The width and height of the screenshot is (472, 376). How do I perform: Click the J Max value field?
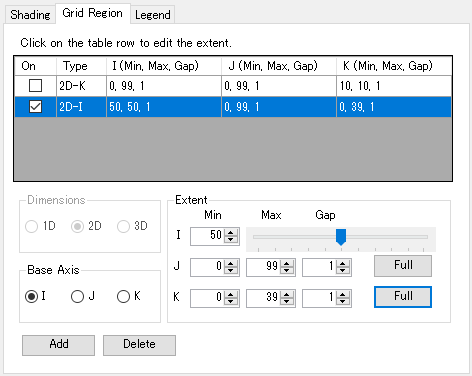point(263,267)
